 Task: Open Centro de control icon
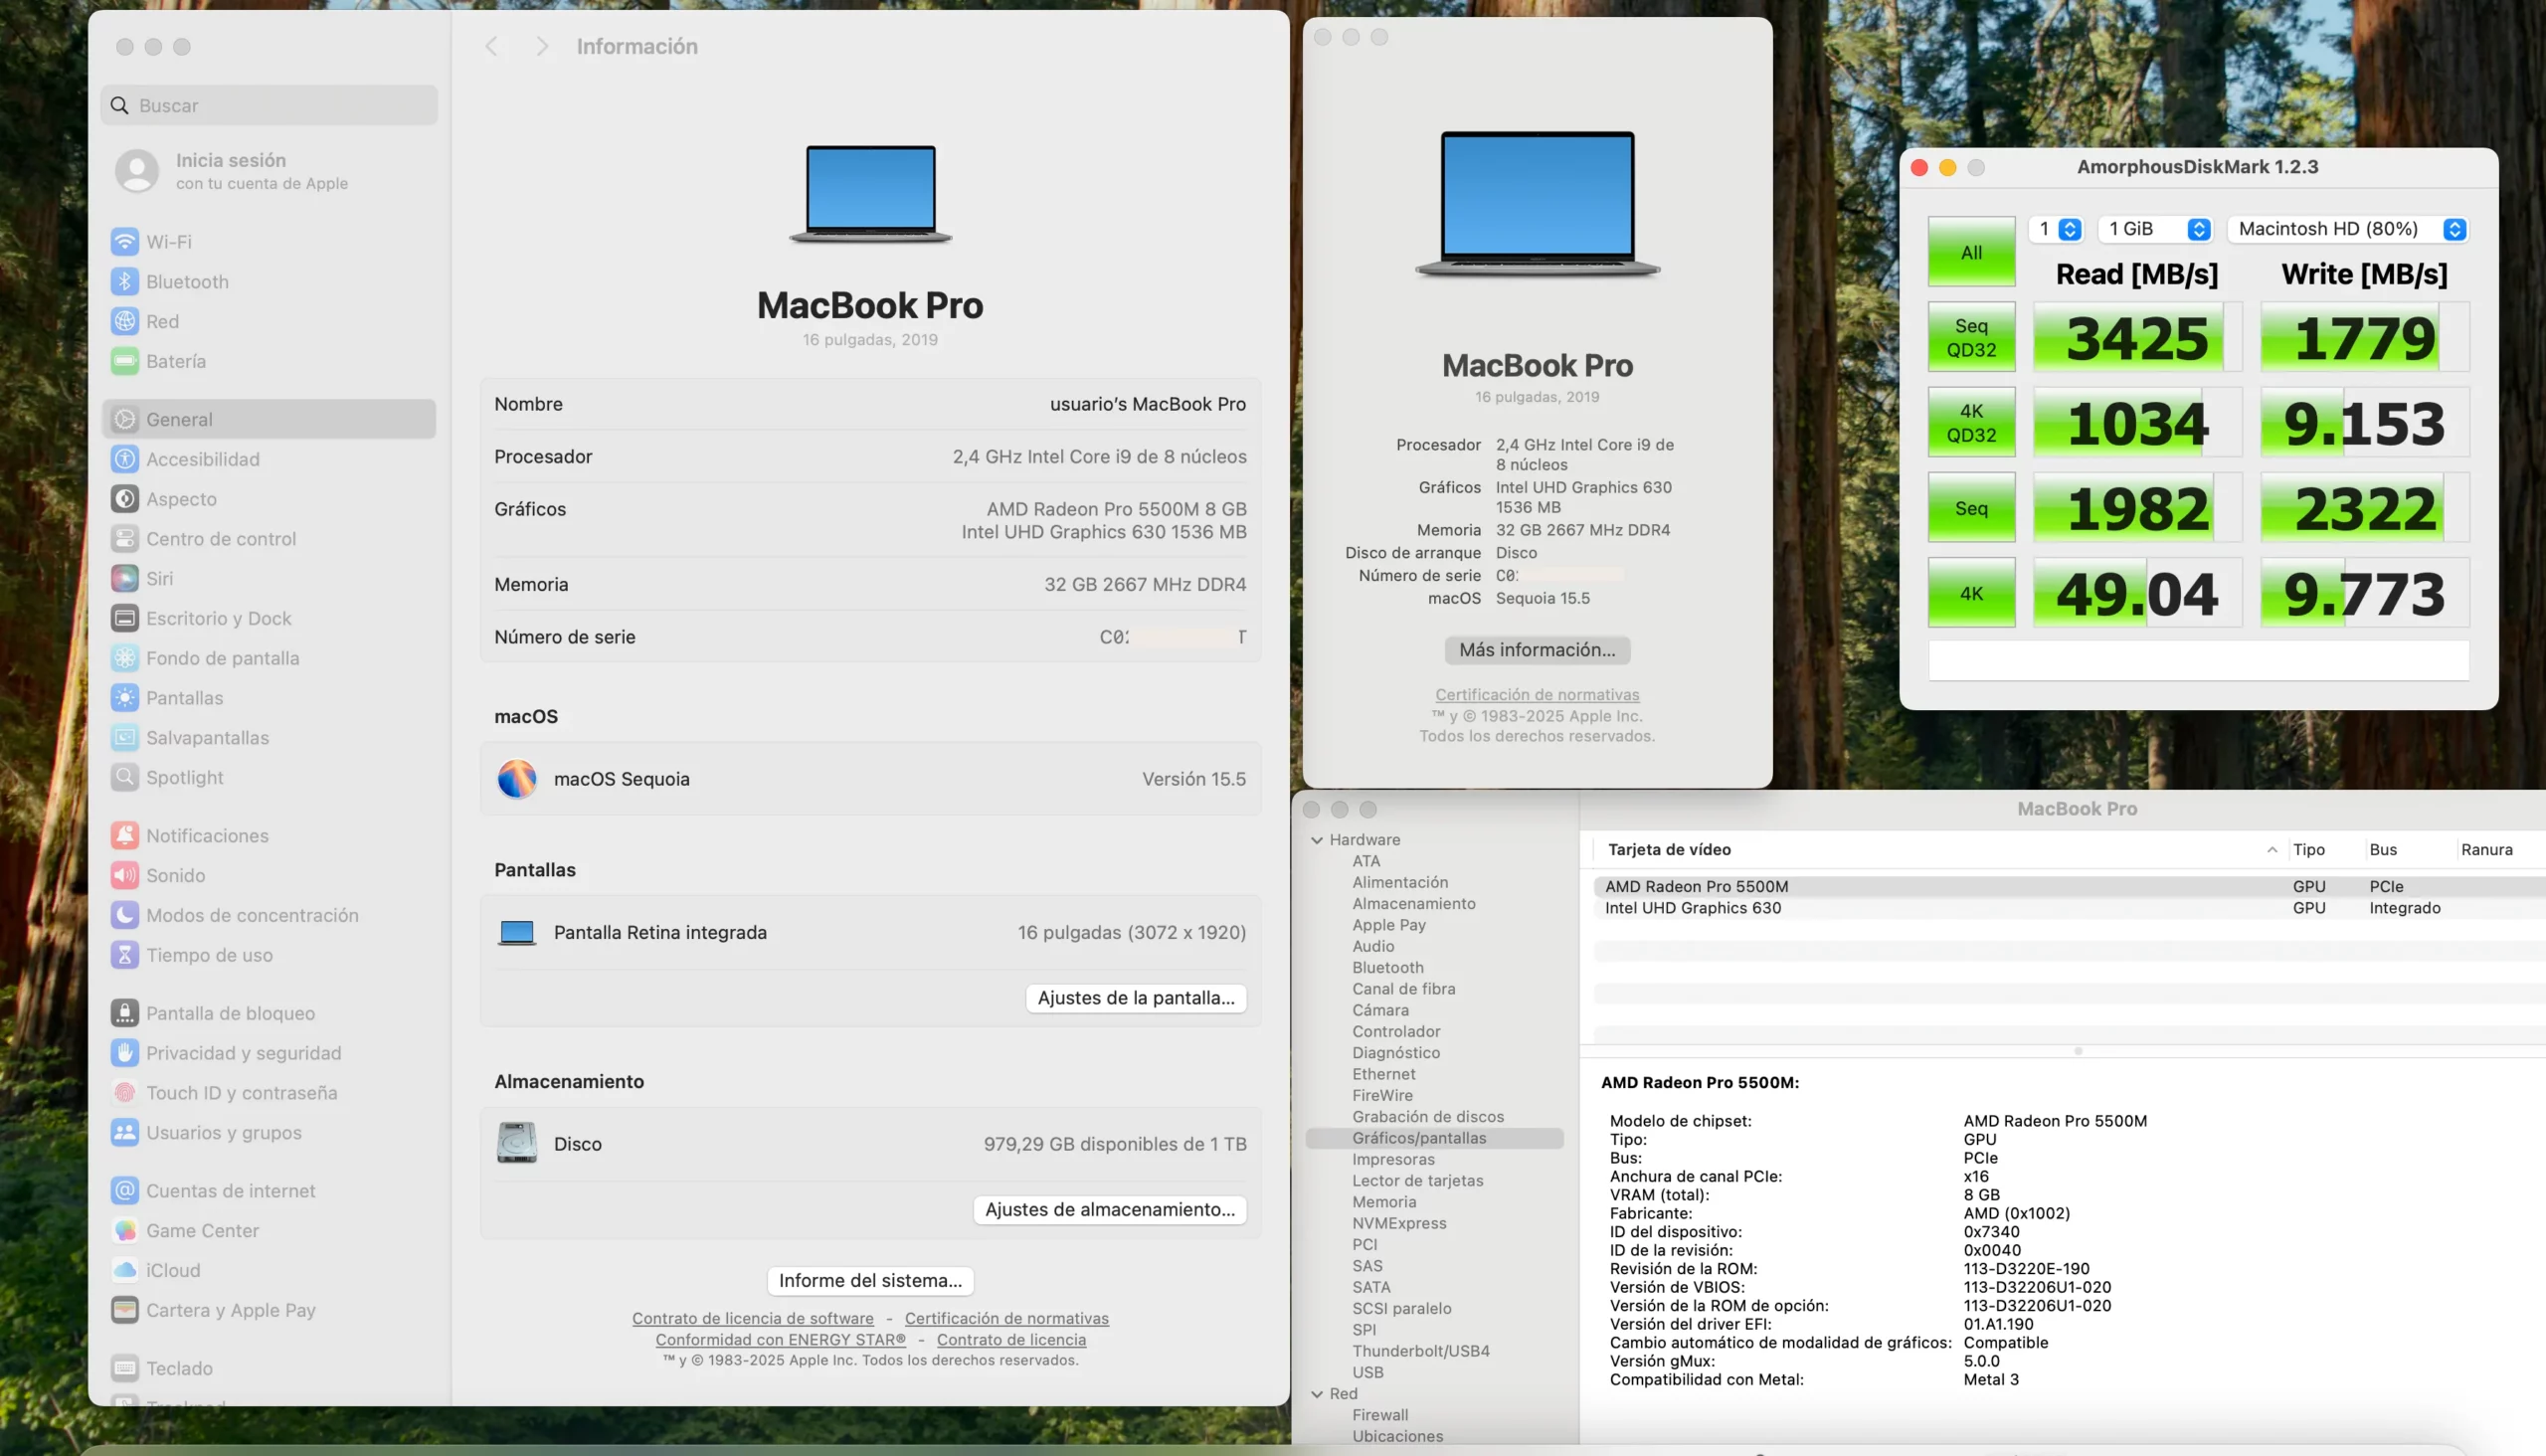tap(124, 539)
